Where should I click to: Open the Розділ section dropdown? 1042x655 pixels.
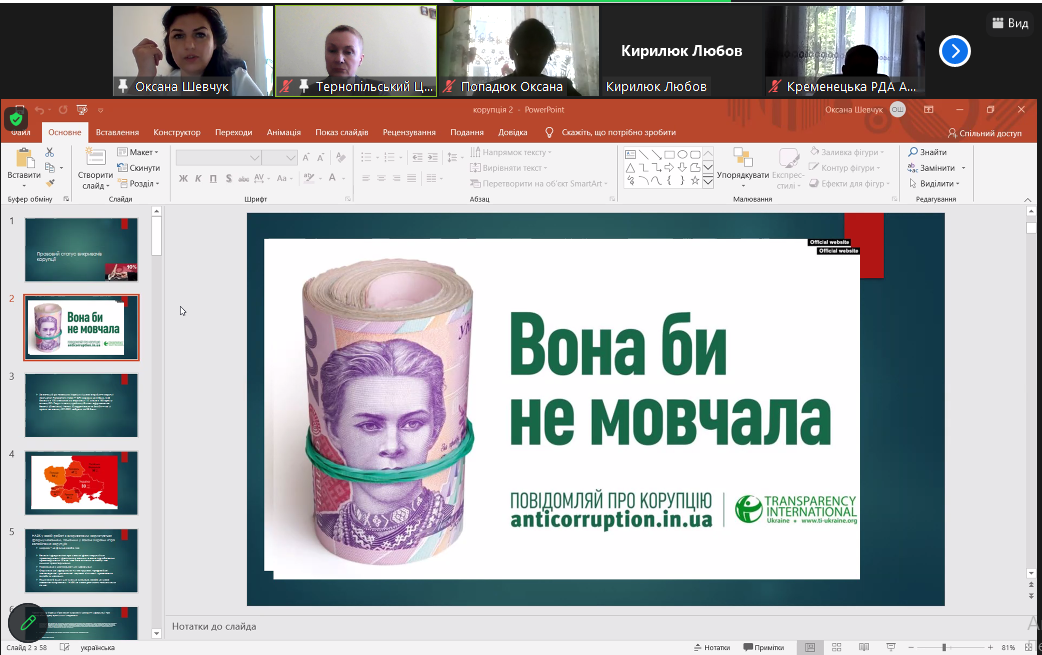138,183
